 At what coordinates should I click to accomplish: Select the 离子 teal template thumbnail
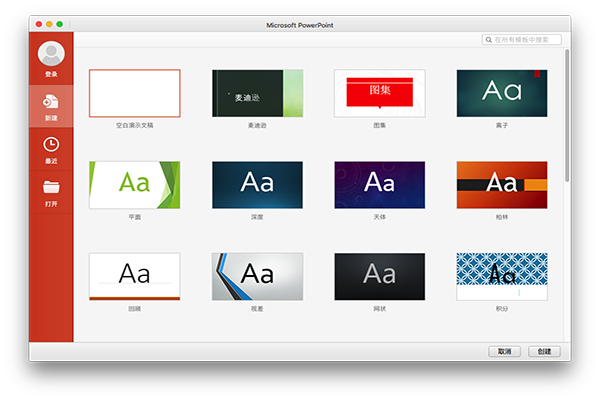[x=502, y=93]
